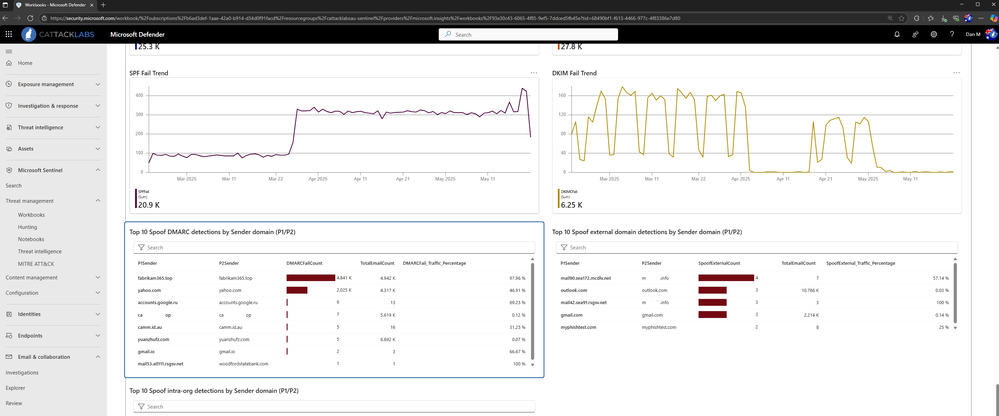999x416 pixels.
Task: Open Review under Email & collaboration
Action: point(13,403)
